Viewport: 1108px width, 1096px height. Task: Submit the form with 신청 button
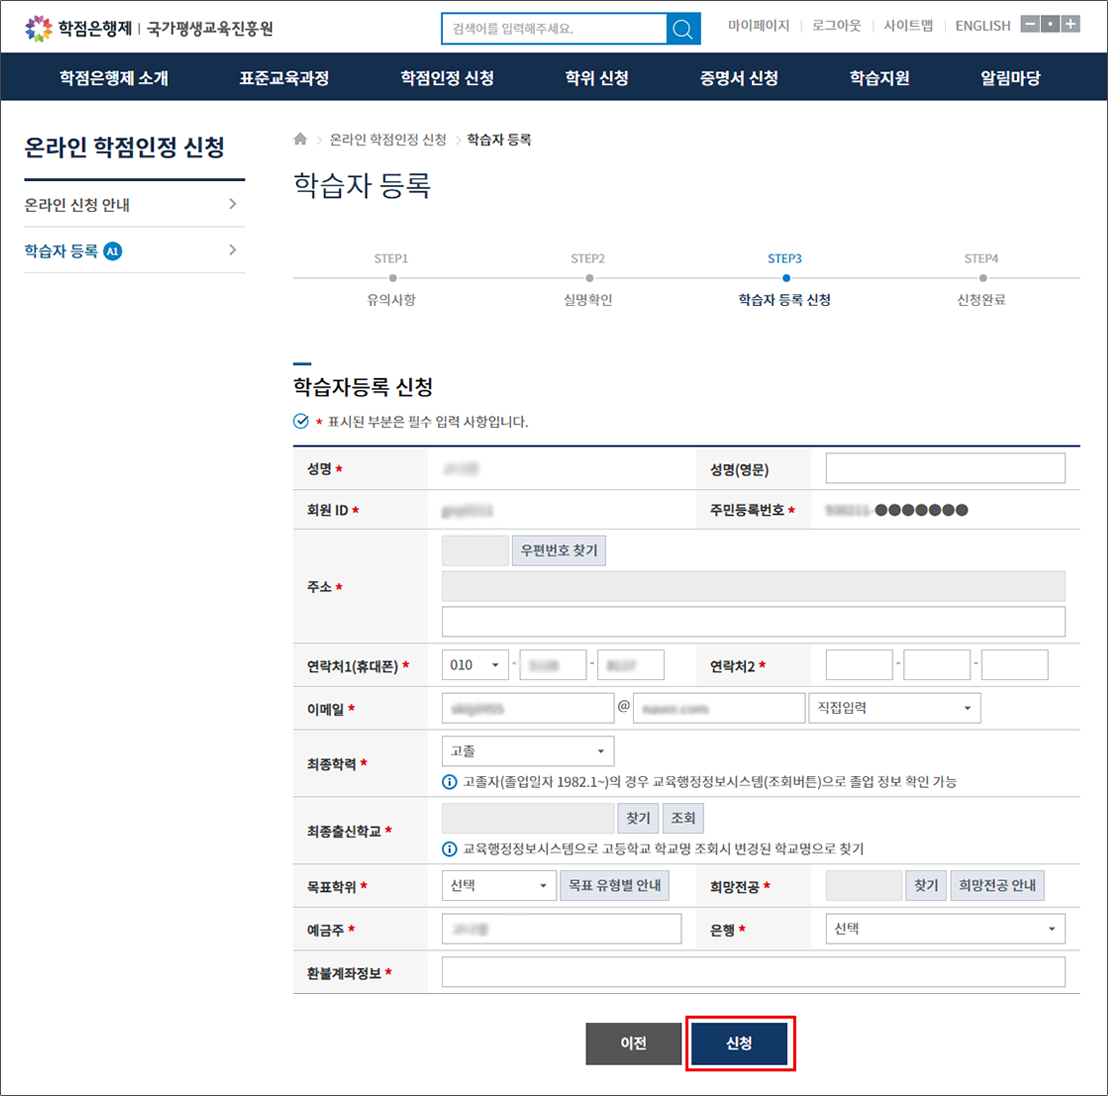pos(739,1043)
